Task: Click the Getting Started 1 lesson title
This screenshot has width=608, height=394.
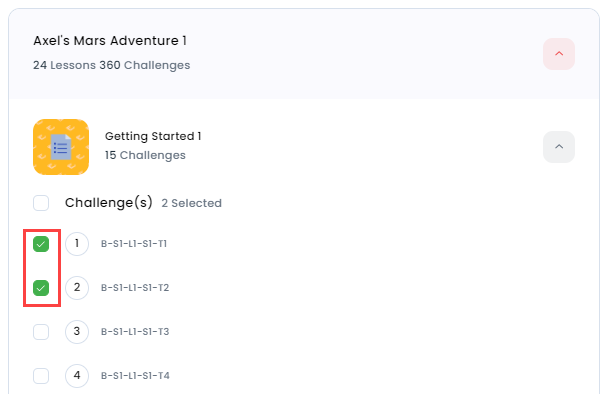Action: coord(153,136)
